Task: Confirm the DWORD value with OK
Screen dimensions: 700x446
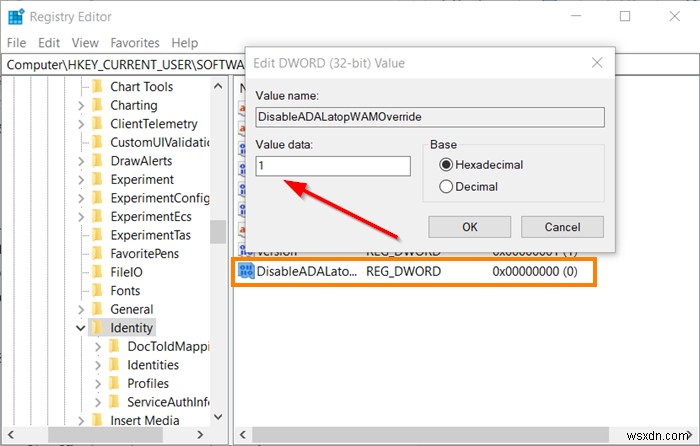Action: click(470, 227)
